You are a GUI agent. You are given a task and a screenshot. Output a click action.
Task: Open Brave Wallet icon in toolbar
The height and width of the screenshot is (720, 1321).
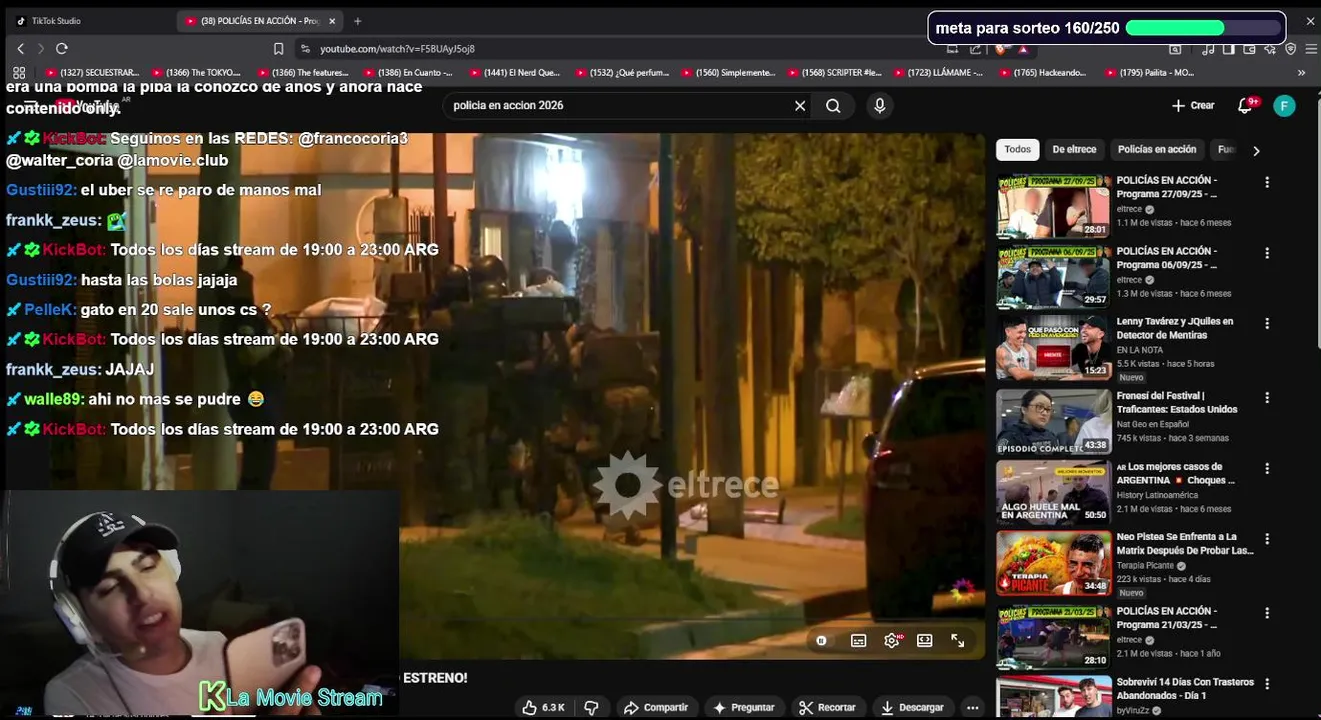point(1250,49)
